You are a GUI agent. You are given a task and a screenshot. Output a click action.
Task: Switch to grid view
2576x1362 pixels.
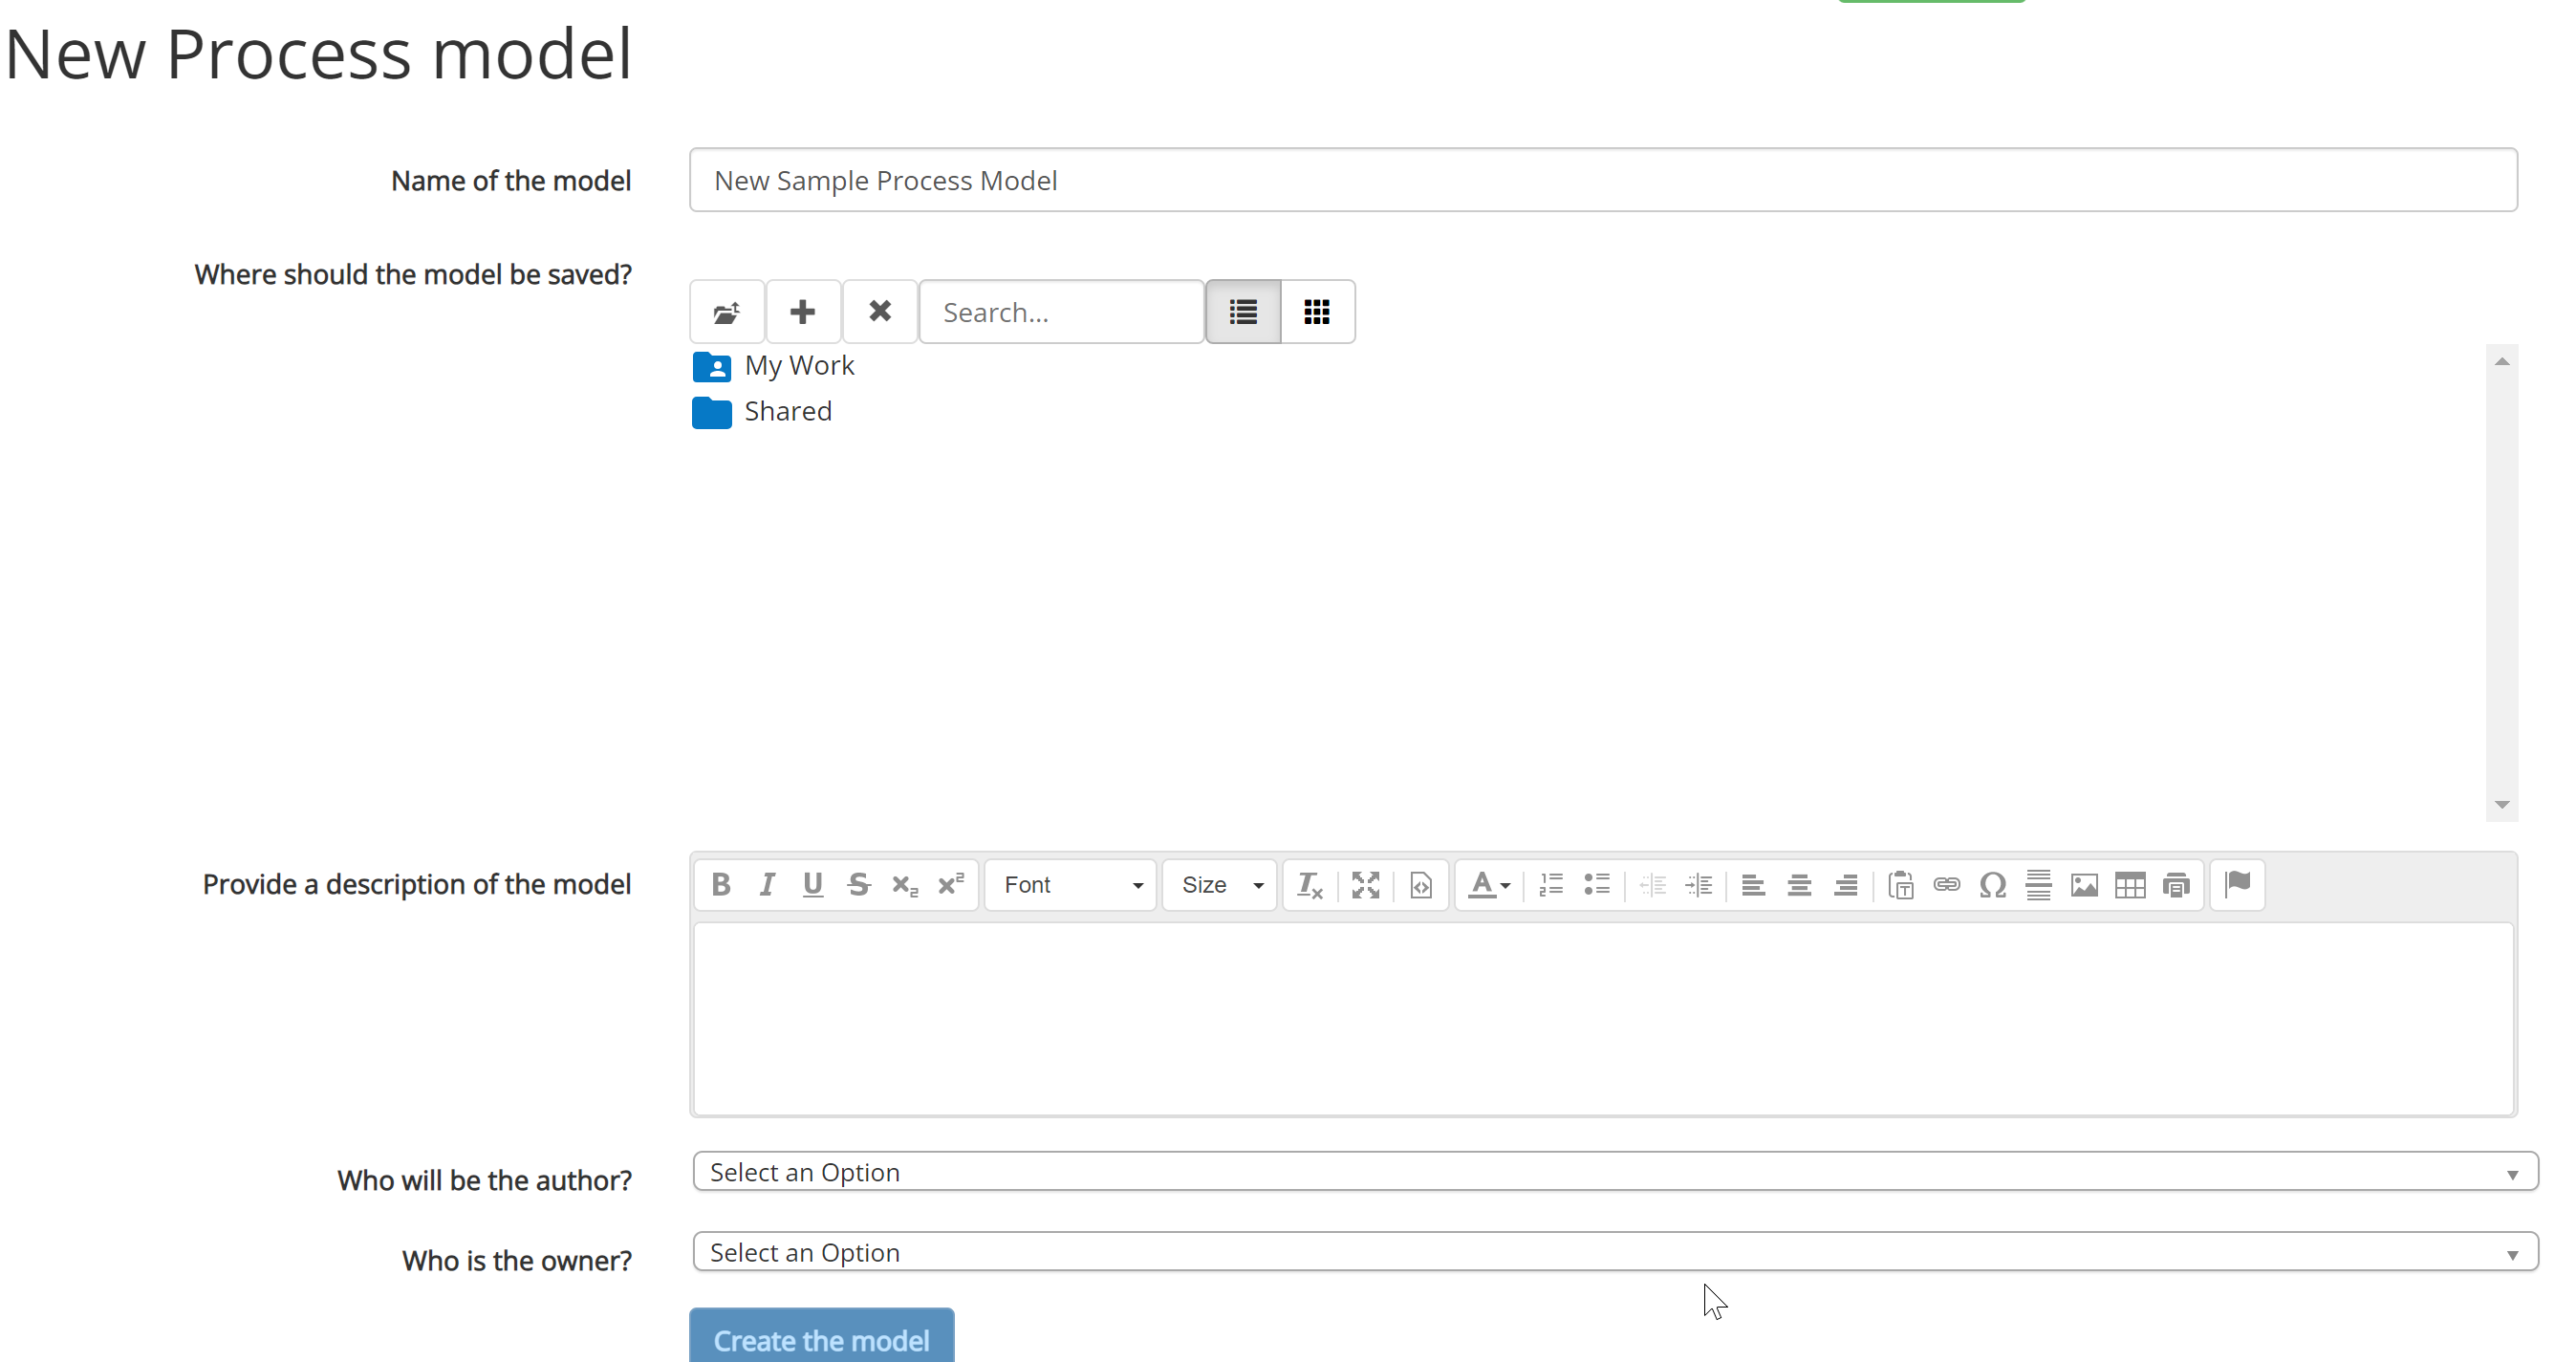pyautogui.click(x=1317, y=312)
